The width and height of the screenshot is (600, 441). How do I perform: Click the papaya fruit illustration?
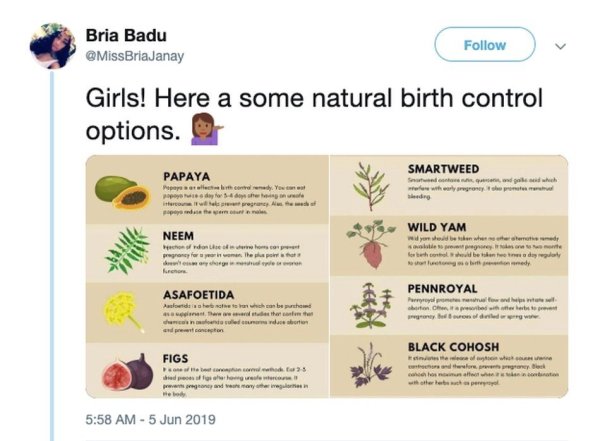[x=122, y=192]
